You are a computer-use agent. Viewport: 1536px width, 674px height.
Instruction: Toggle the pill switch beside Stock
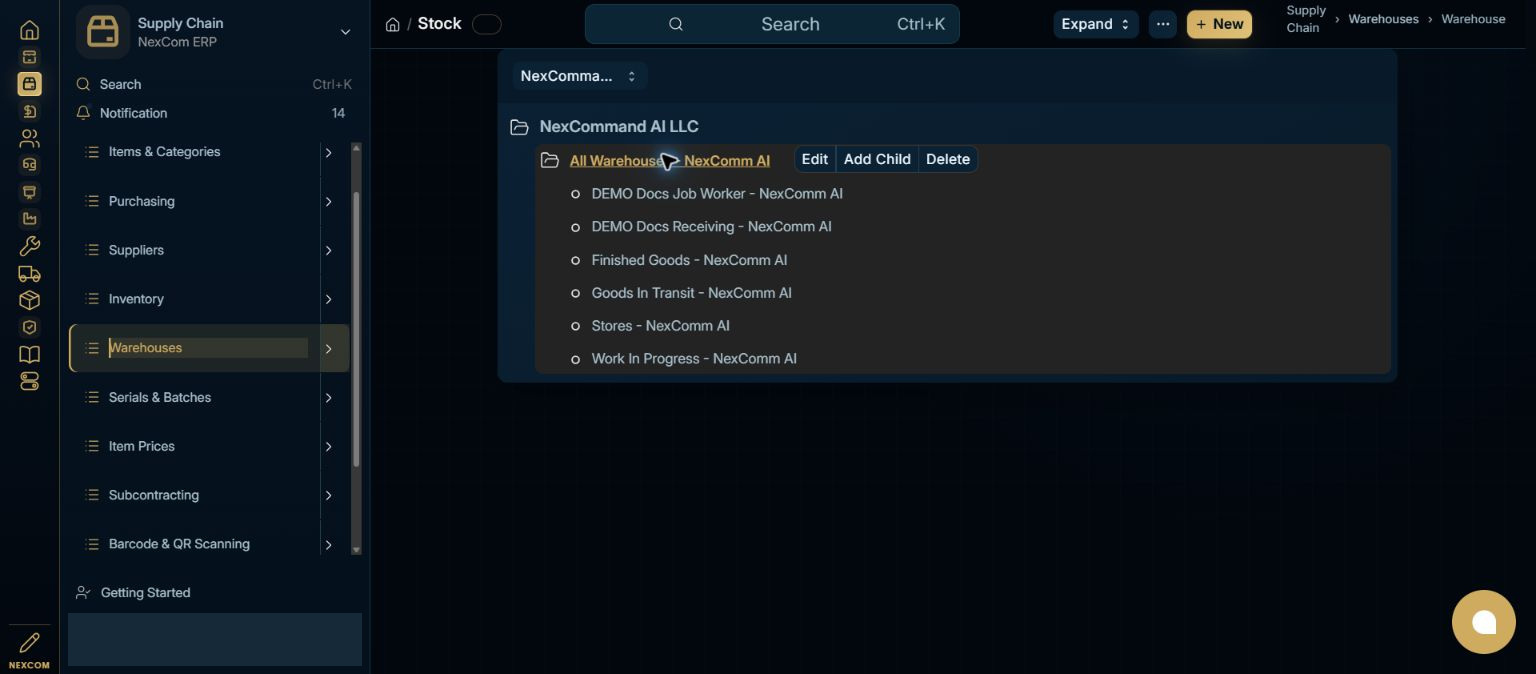click(486, 24)
